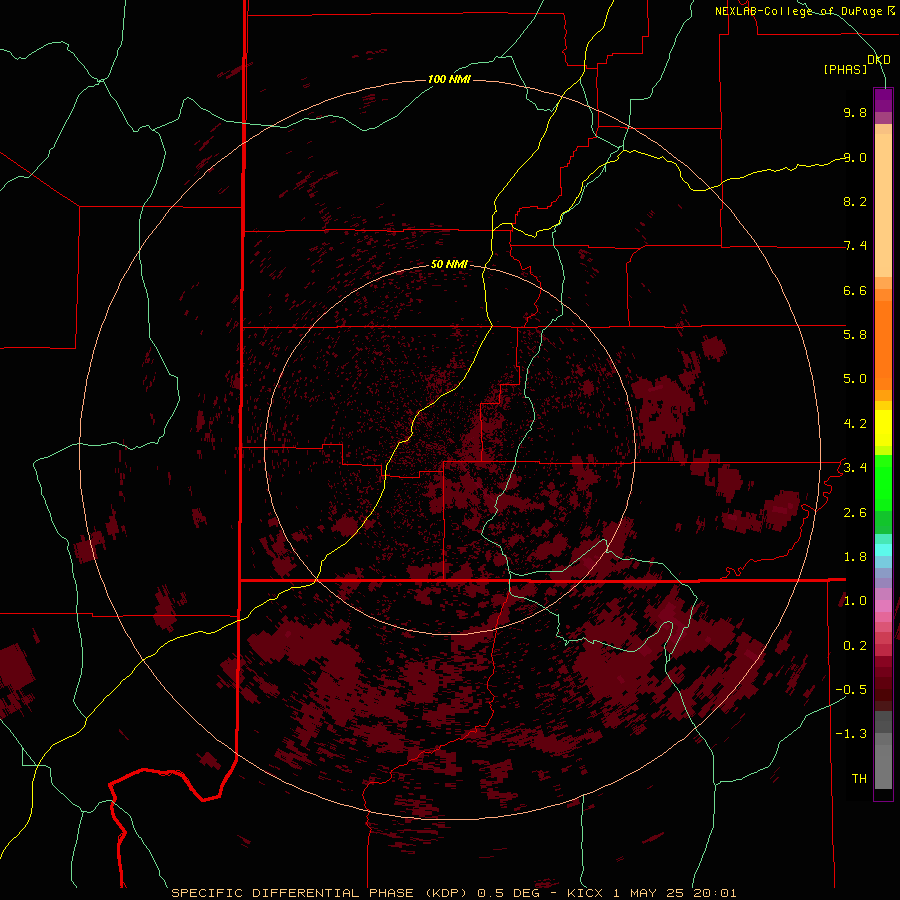Click the Specific Differential Phase caption
Screen dimensions: 900x900
453,893
